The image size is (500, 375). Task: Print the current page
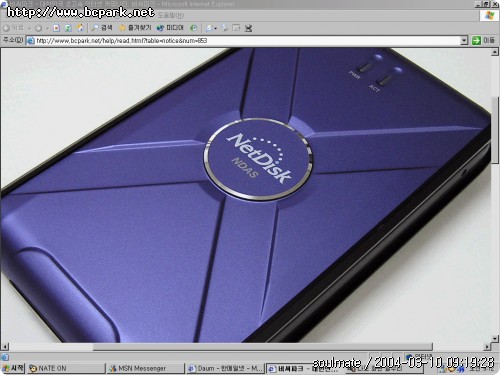(x=225, y=28)
